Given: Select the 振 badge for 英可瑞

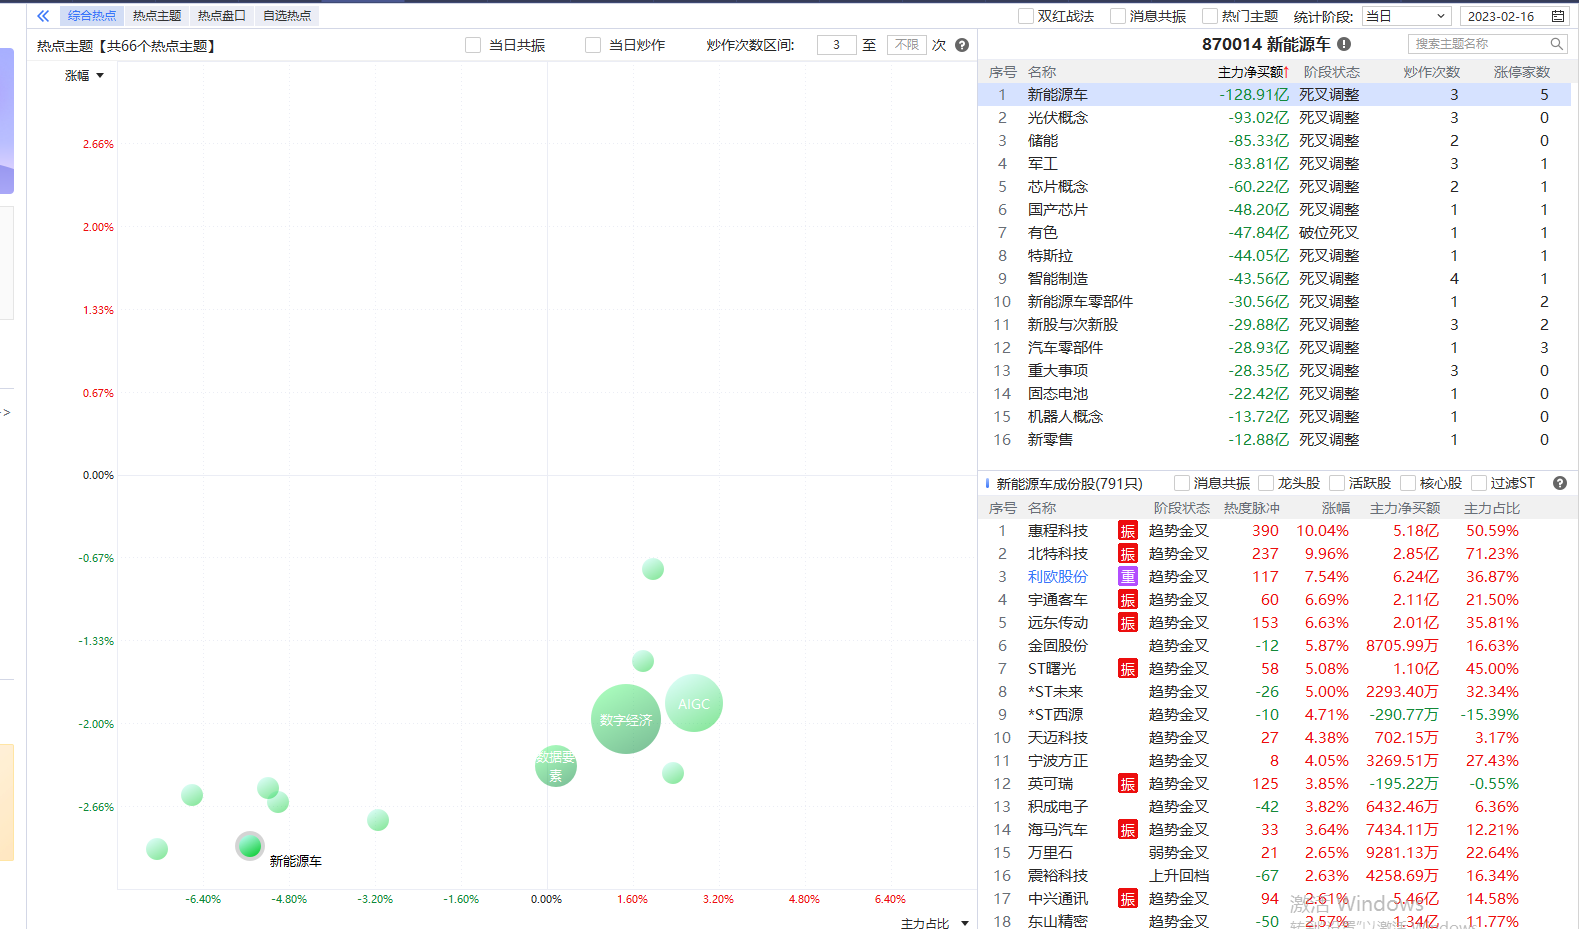Looking at the screenshot, I should tap(1128, 784).
